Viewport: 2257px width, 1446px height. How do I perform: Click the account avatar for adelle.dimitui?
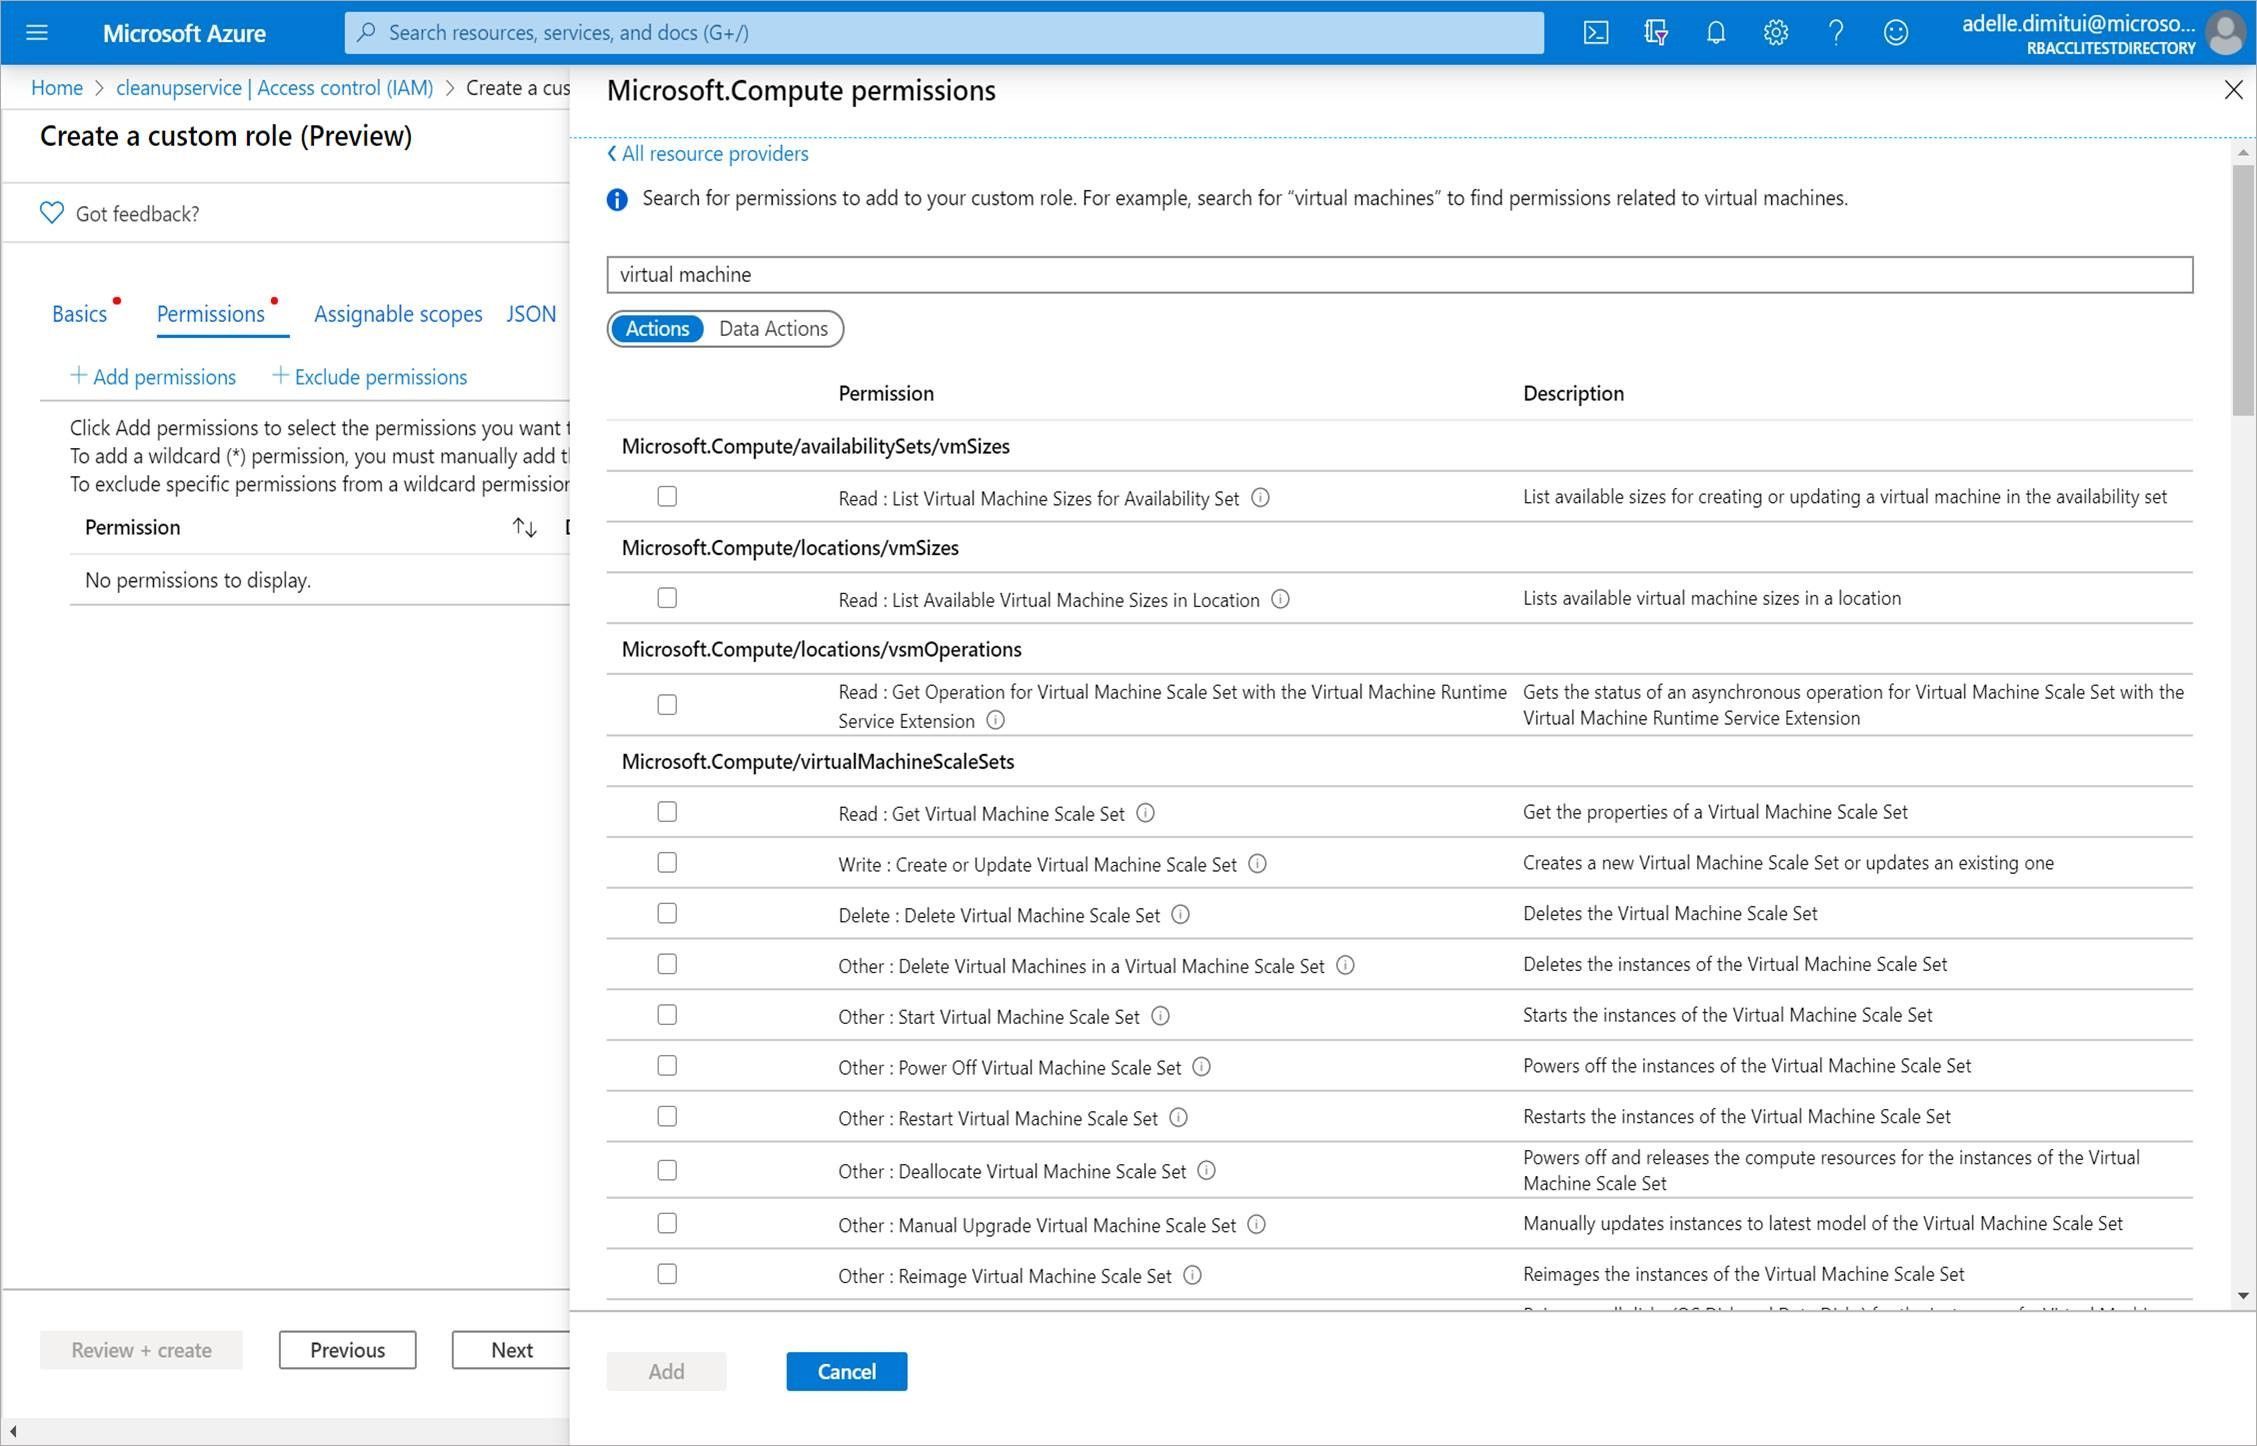pos(2225,31)
